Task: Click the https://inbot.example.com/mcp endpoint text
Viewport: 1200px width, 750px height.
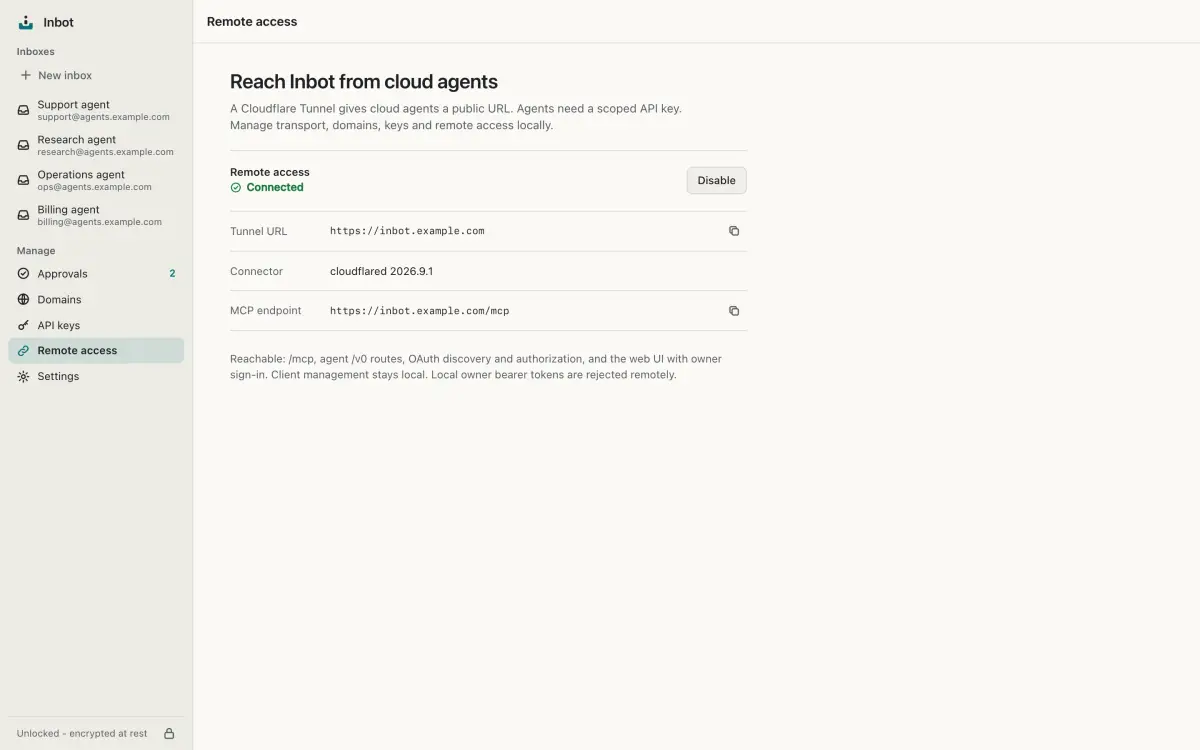Action: 420,311
